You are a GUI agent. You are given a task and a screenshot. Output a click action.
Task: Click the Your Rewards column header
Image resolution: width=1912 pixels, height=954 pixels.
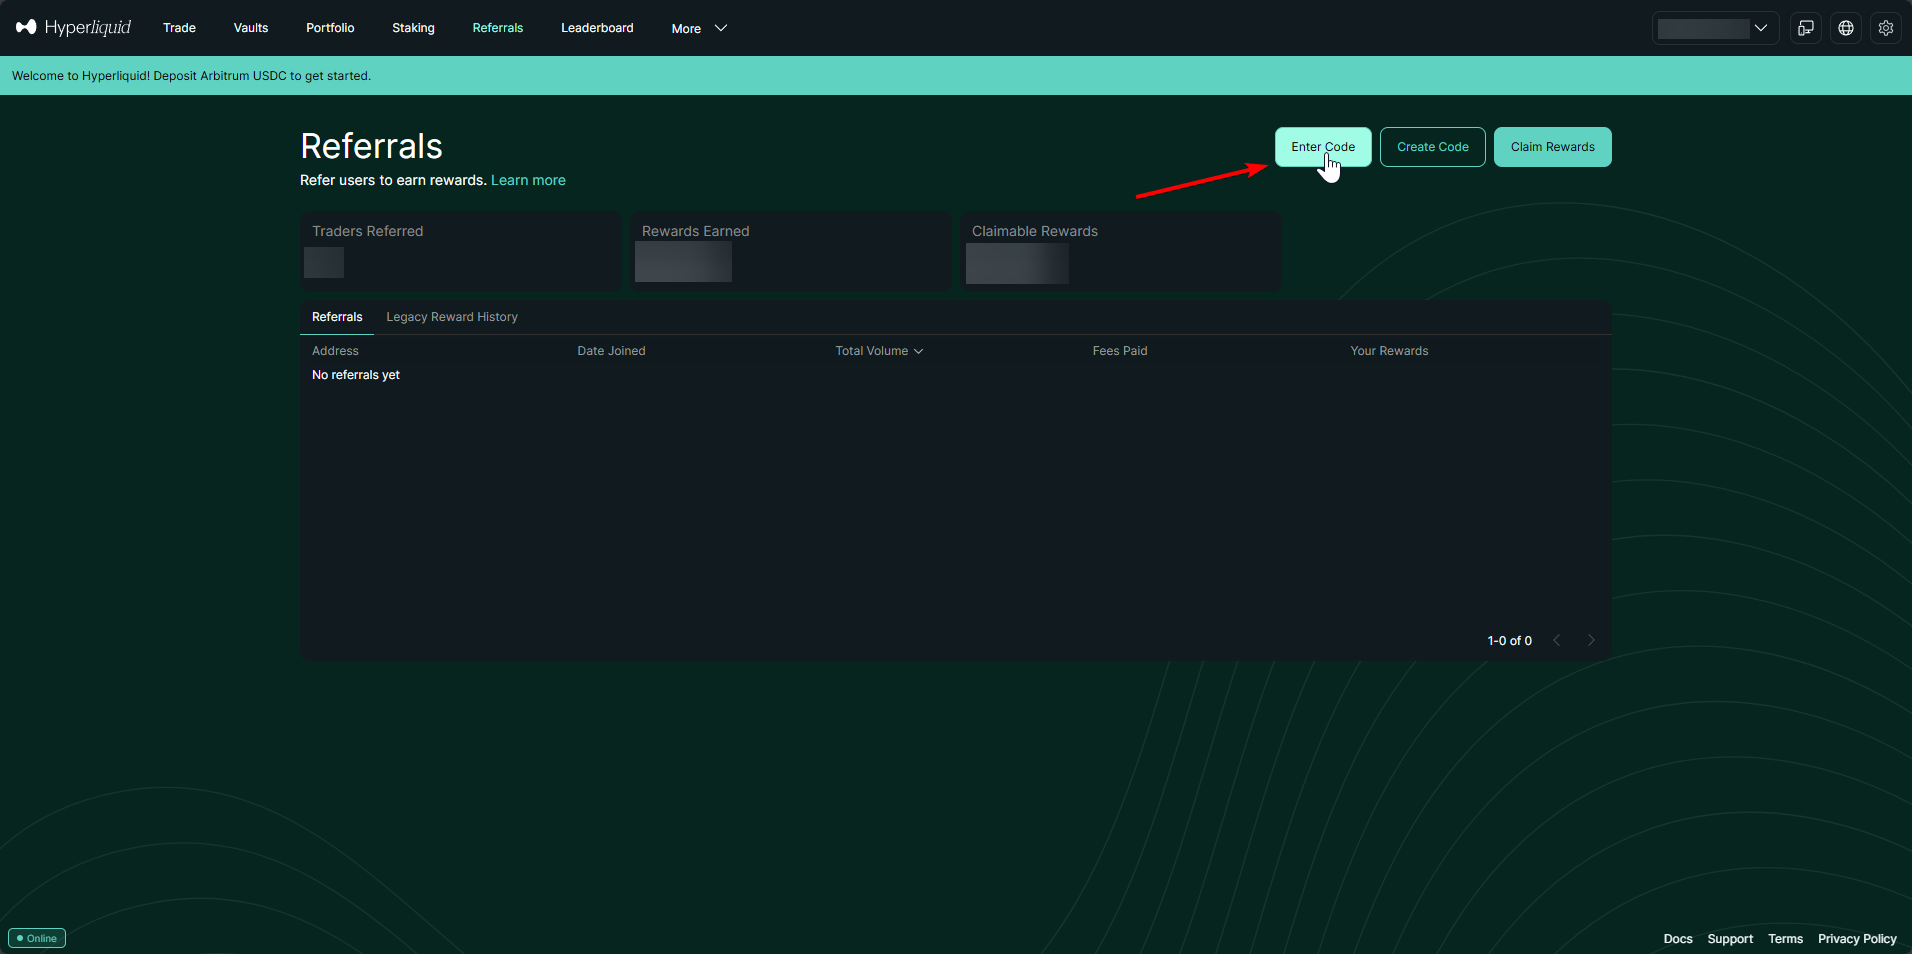pos(1389,351)
